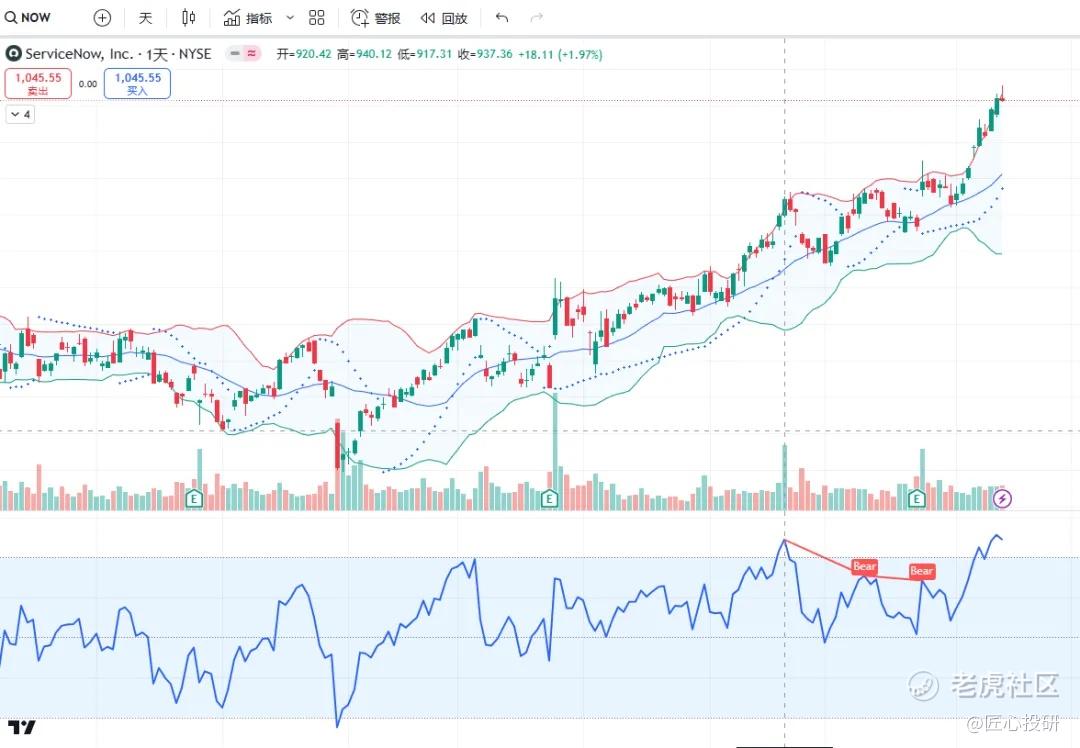The image size is (1080, 748).
Task: Create a 警报 price alert
Action: click(376, 18)
